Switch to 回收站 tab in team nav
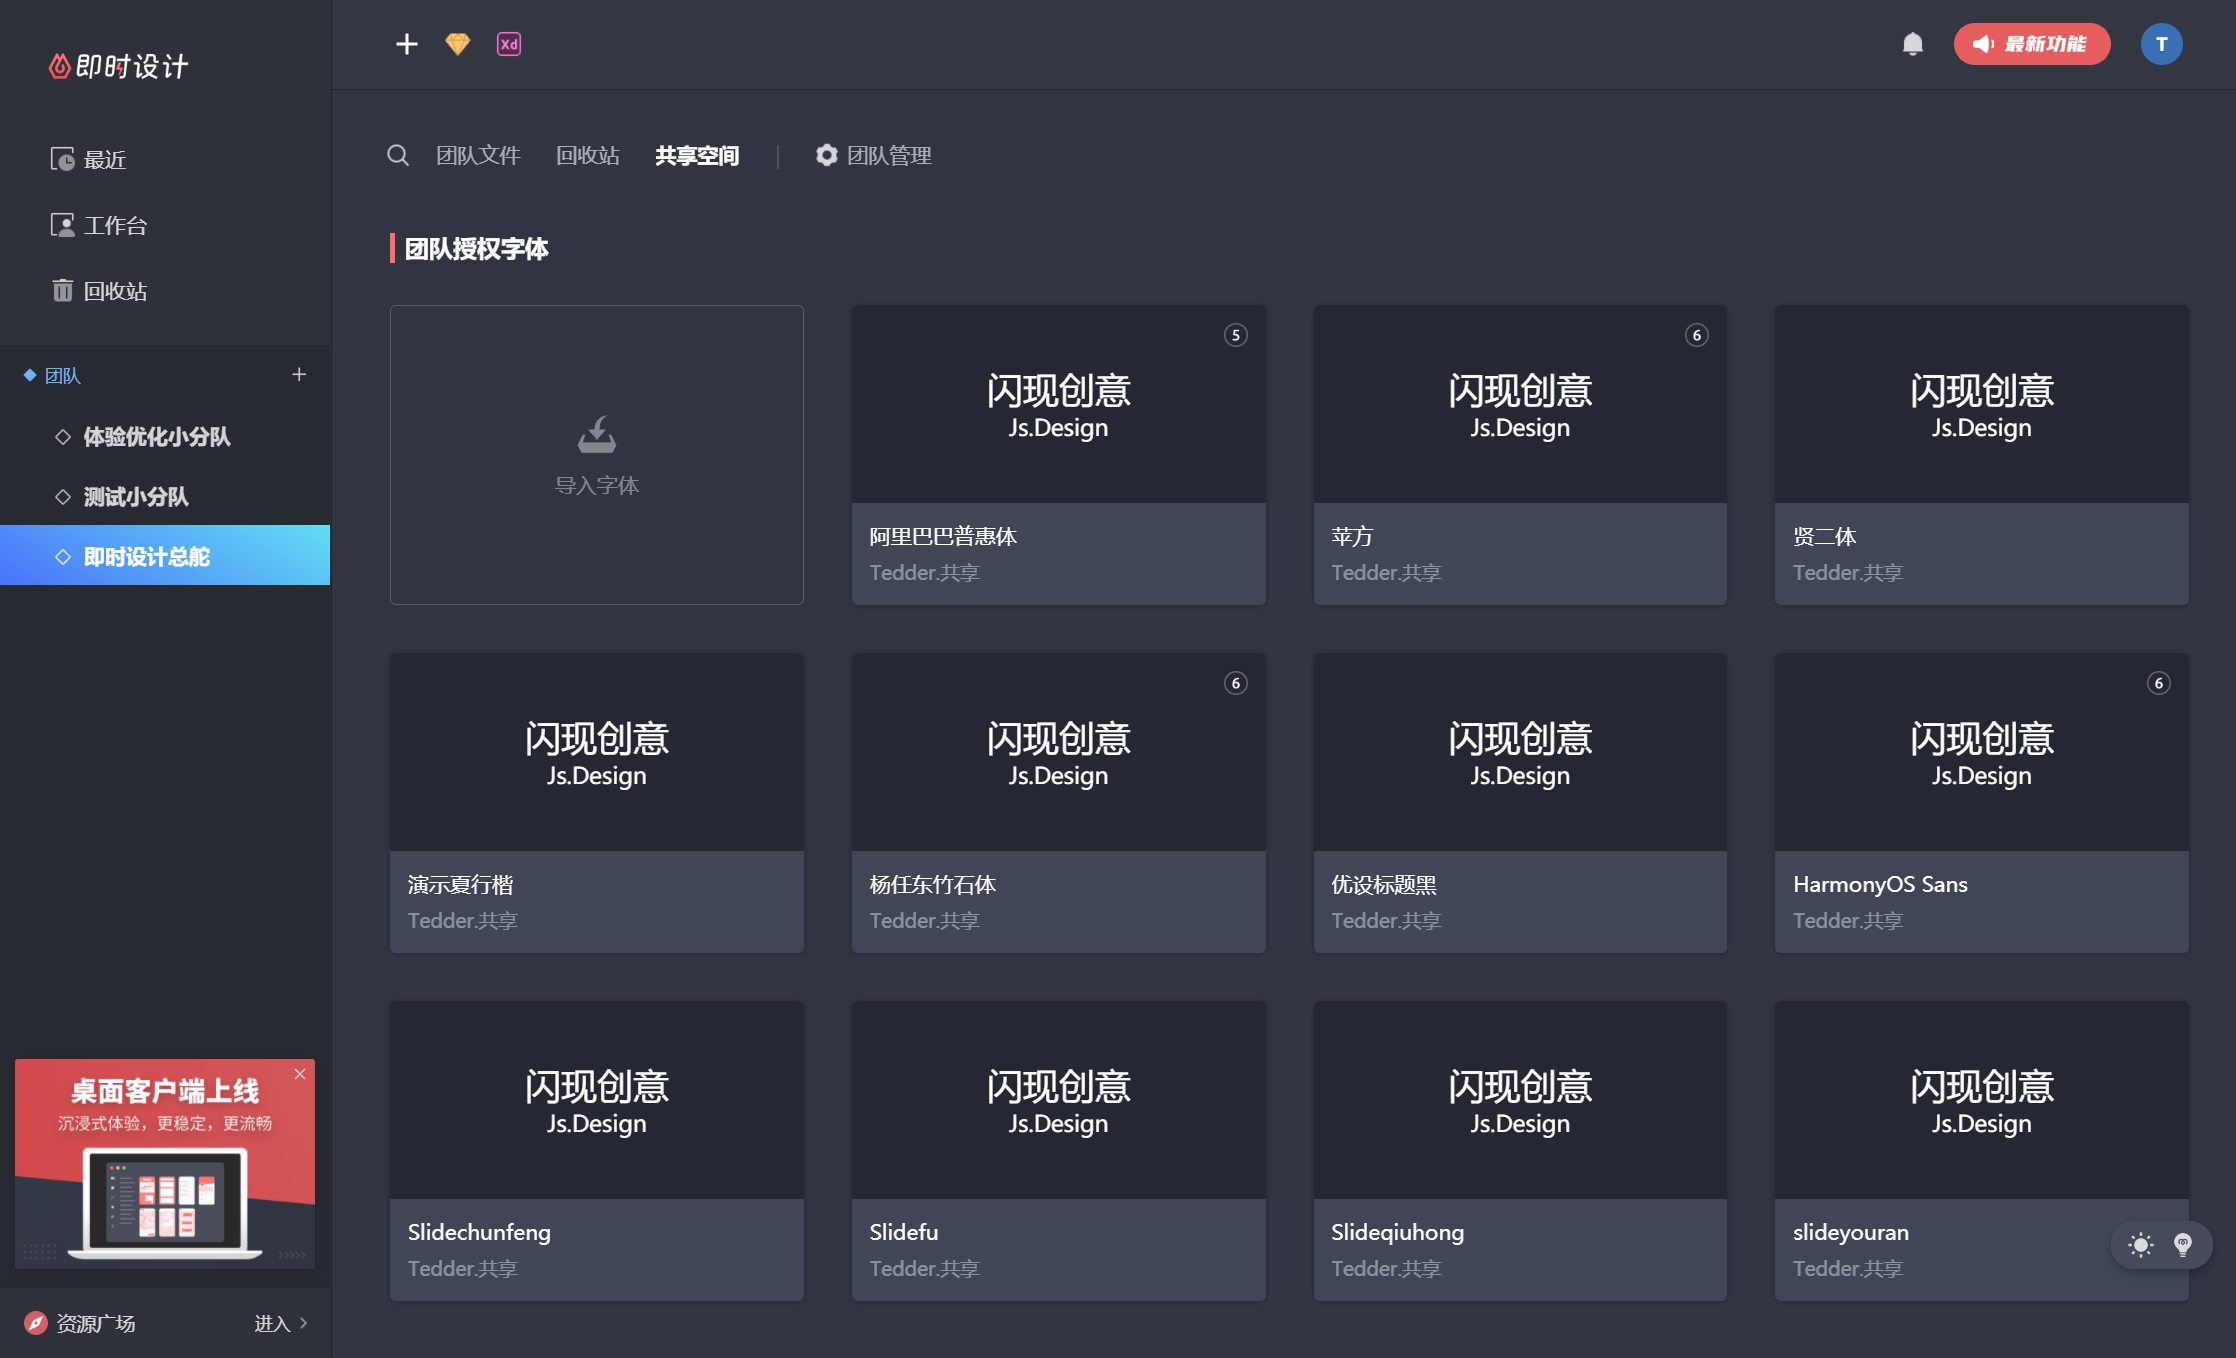The width and height of the screenshot is (2236, 1358). click(588, 155)
